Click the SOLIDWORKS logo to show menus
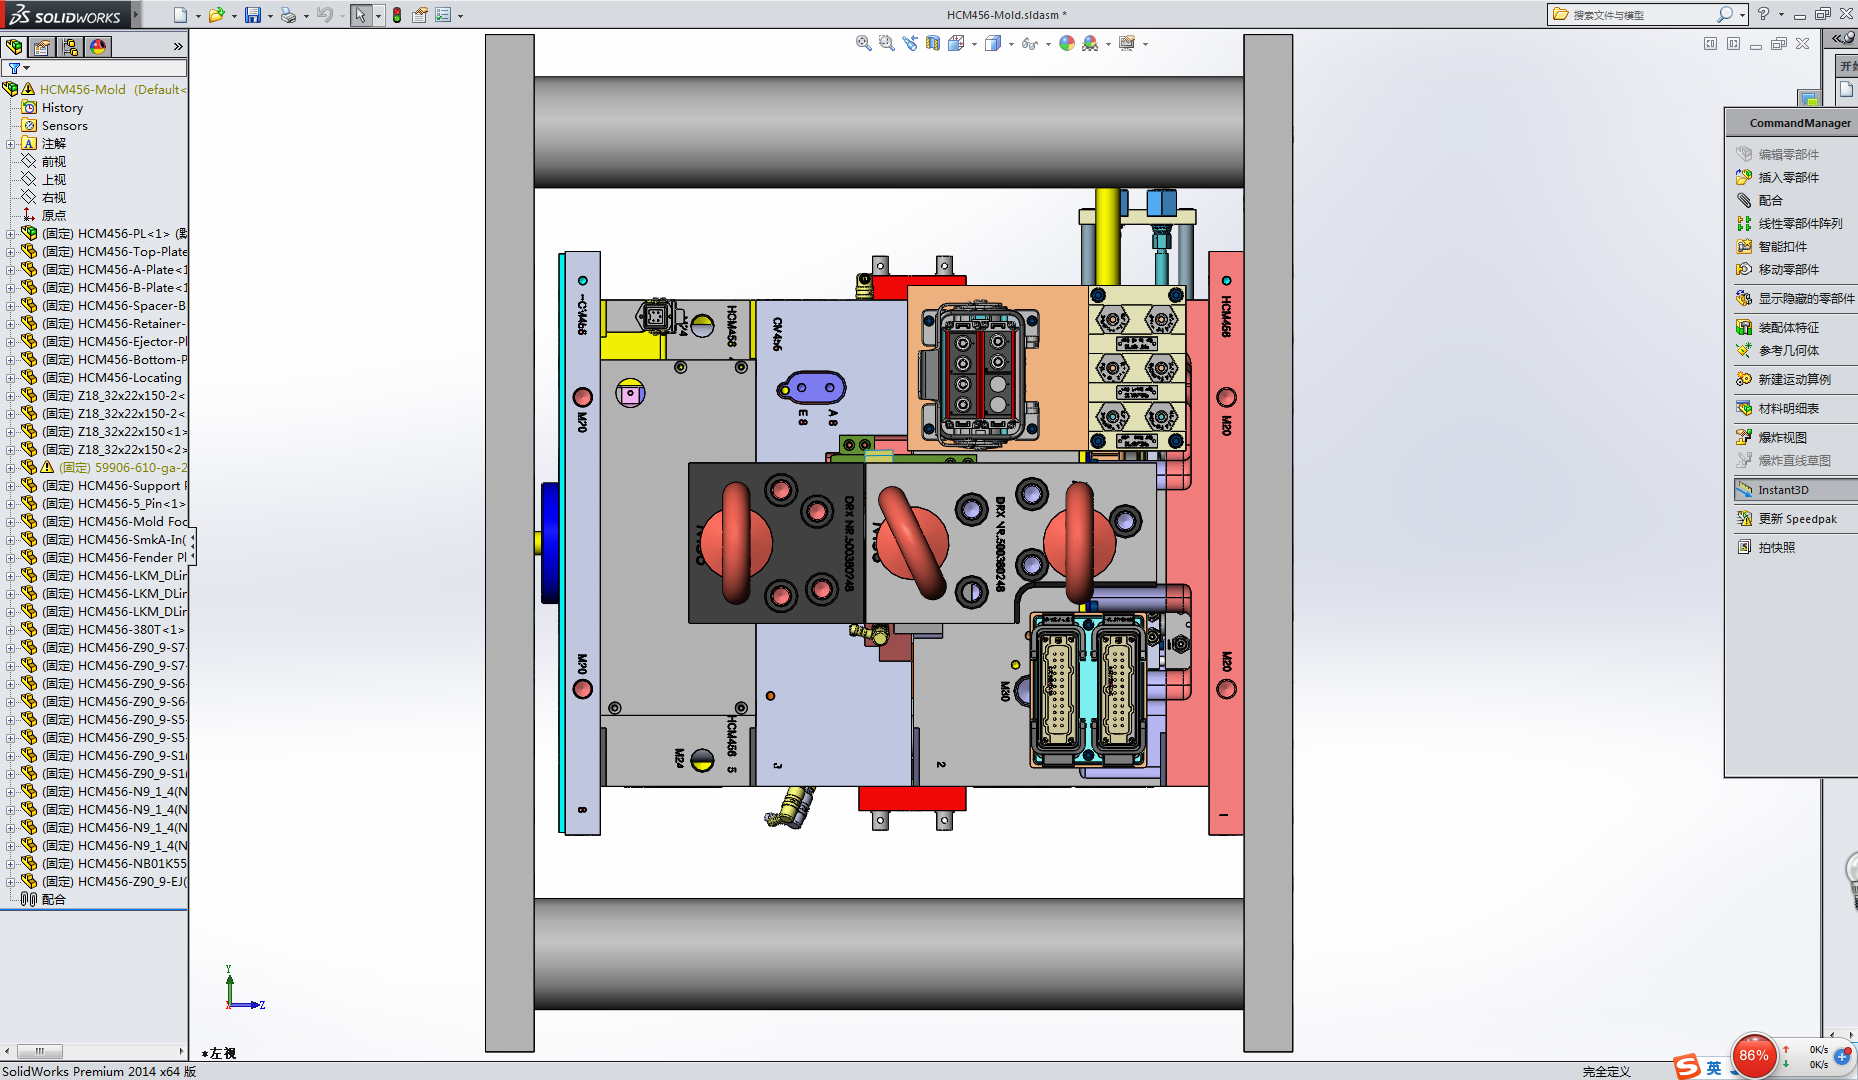 tap(60, 14)
